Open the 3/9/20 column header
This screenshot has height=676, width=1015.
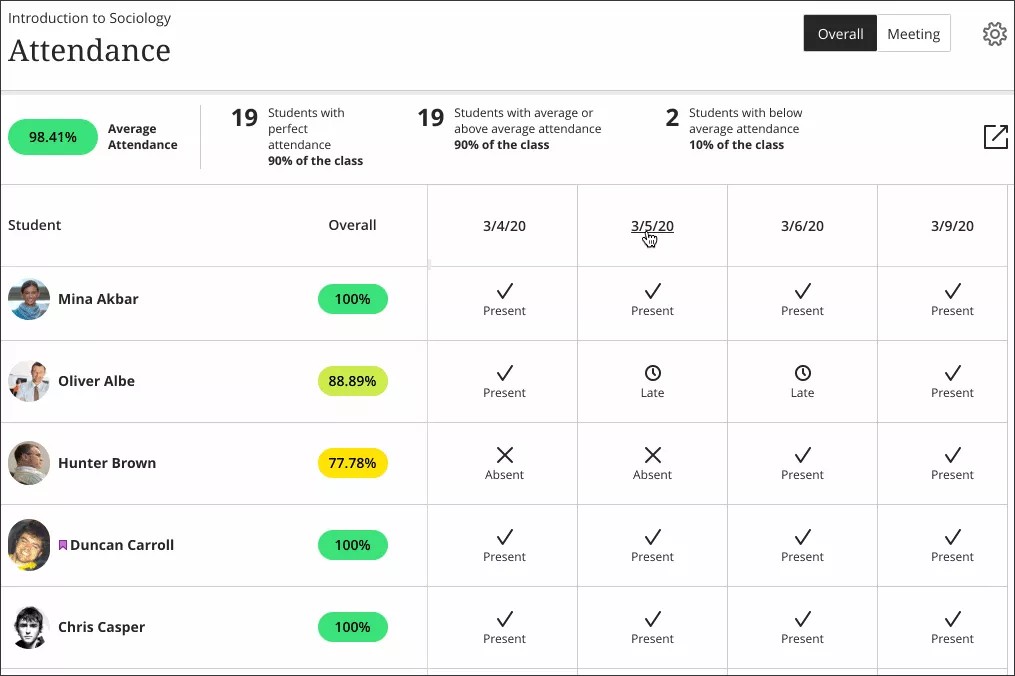pos(952,226)
